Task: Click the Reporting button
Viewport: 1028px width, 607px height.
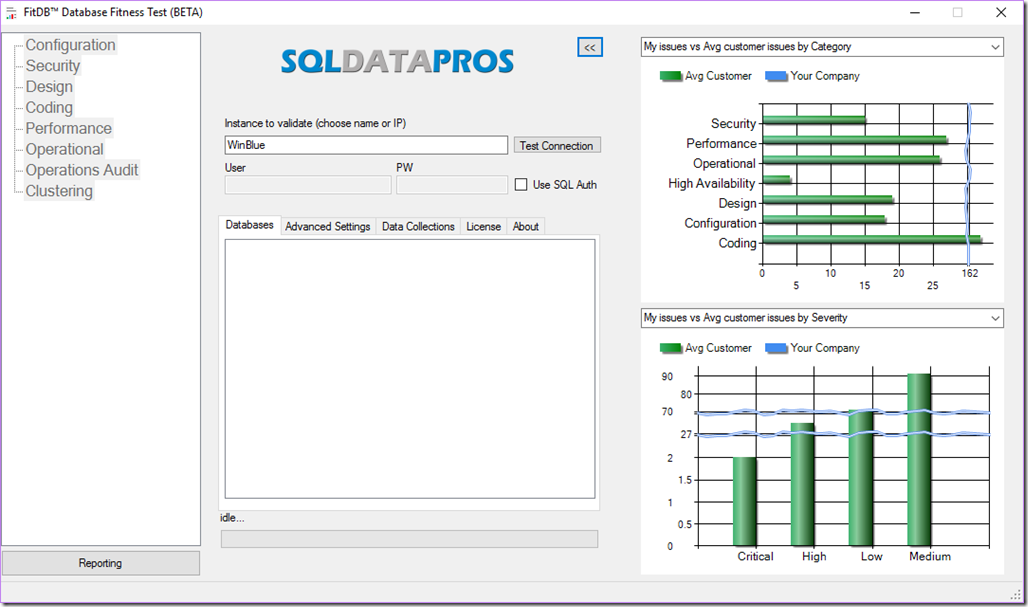Action: tap(101, 563)
